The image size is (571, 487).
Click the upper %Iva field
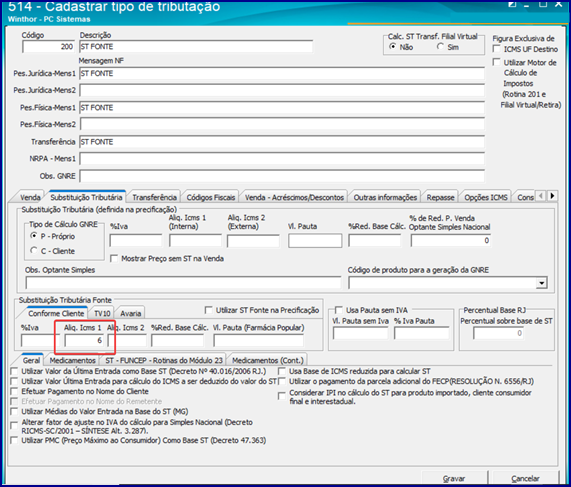point(136,241)
